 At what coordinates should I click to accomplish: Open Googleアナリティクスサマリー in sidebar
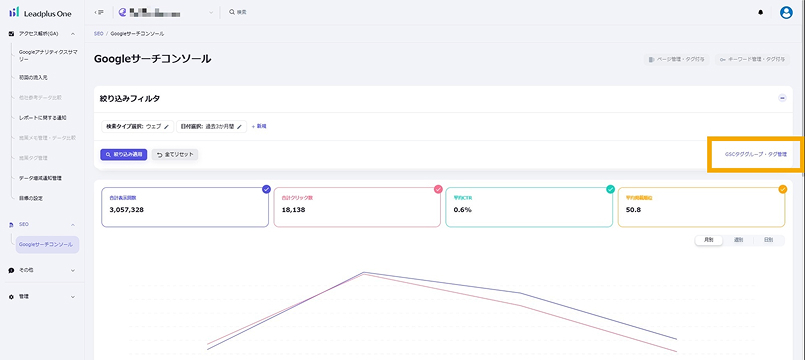[x=48, y=55]
